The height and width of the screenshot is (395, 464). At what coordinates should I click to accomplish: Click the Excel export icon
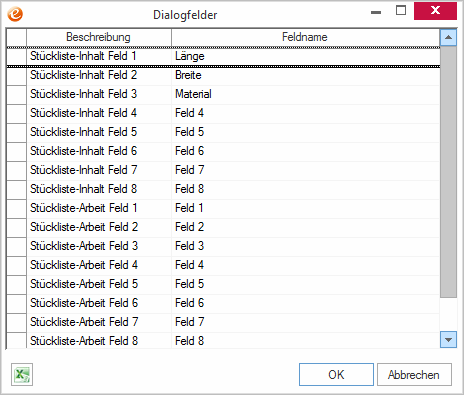22,374
